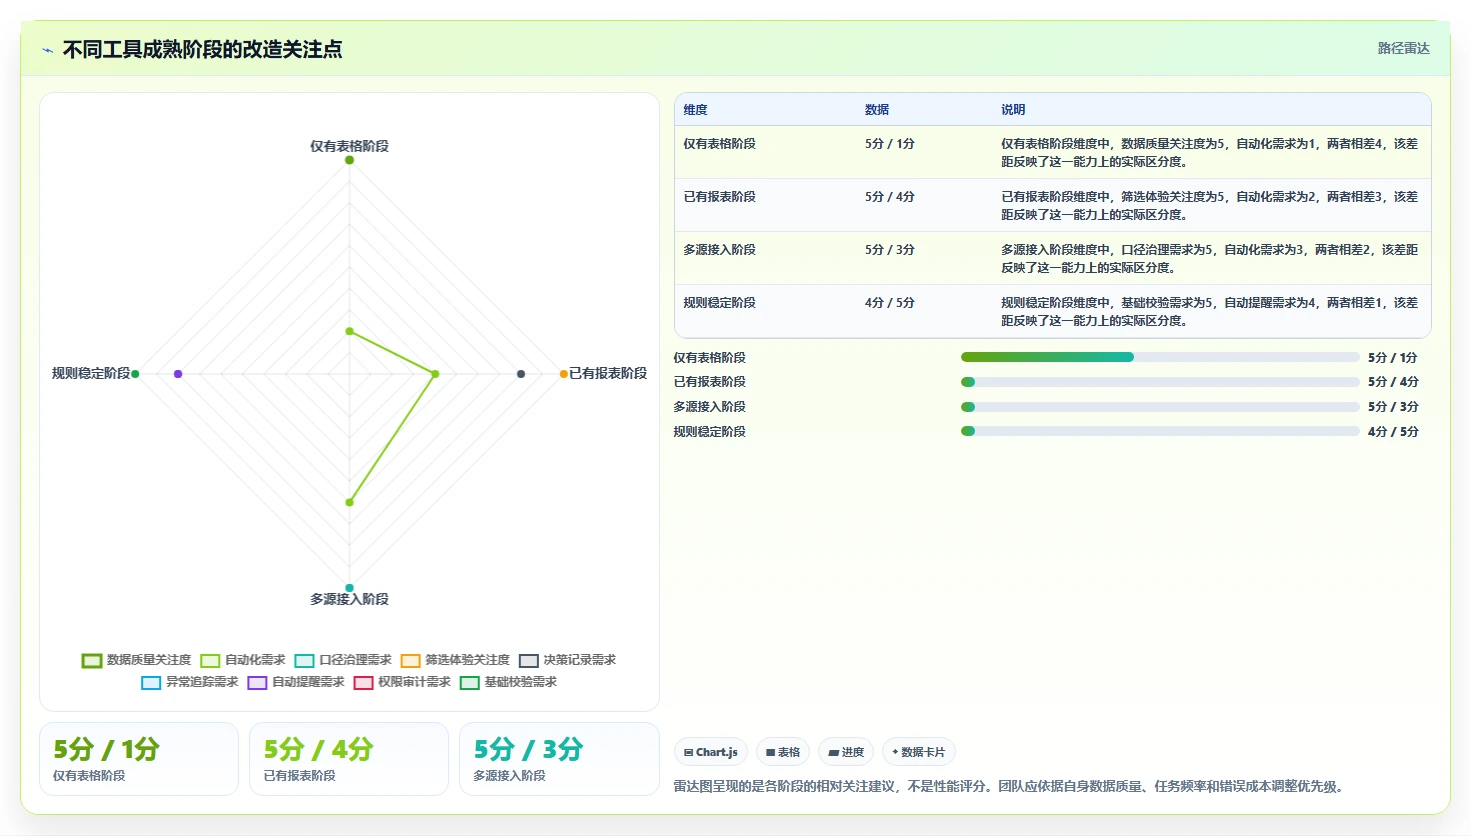Click table cell value 4分 / 5分
Image resolution: width=1471 pixels, height=836 pixels.
tap(890, 303)
